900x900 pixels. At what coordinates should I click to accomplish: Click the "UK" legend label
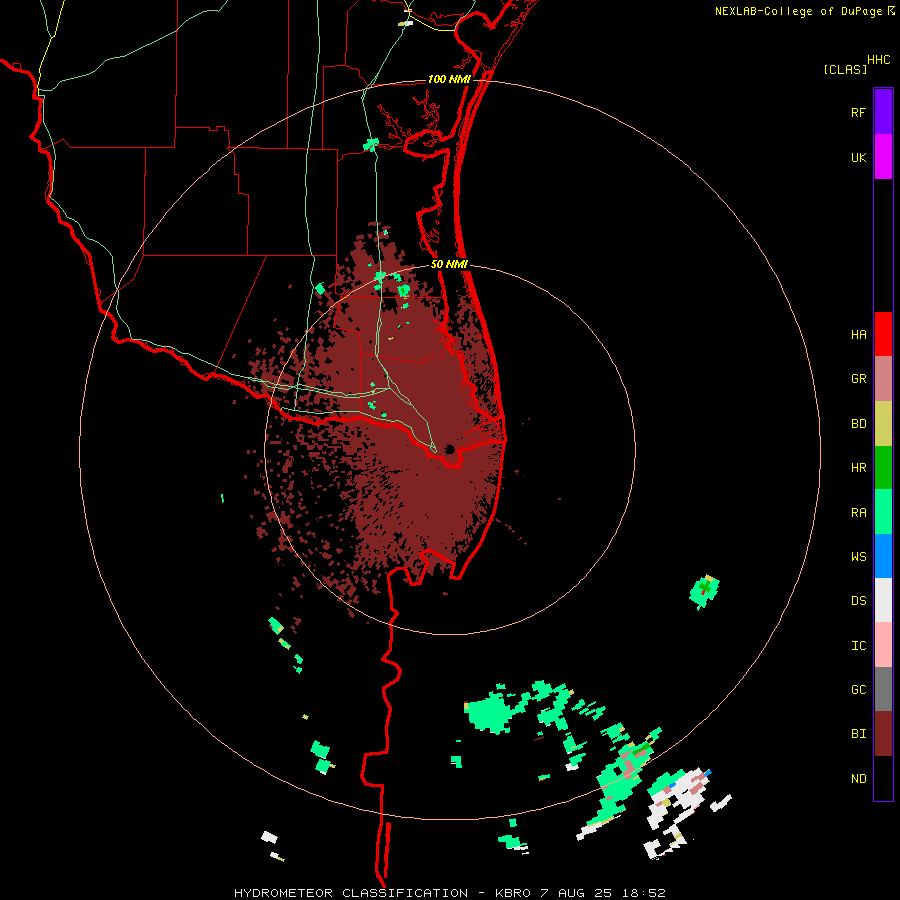click(x=858, y=158)
